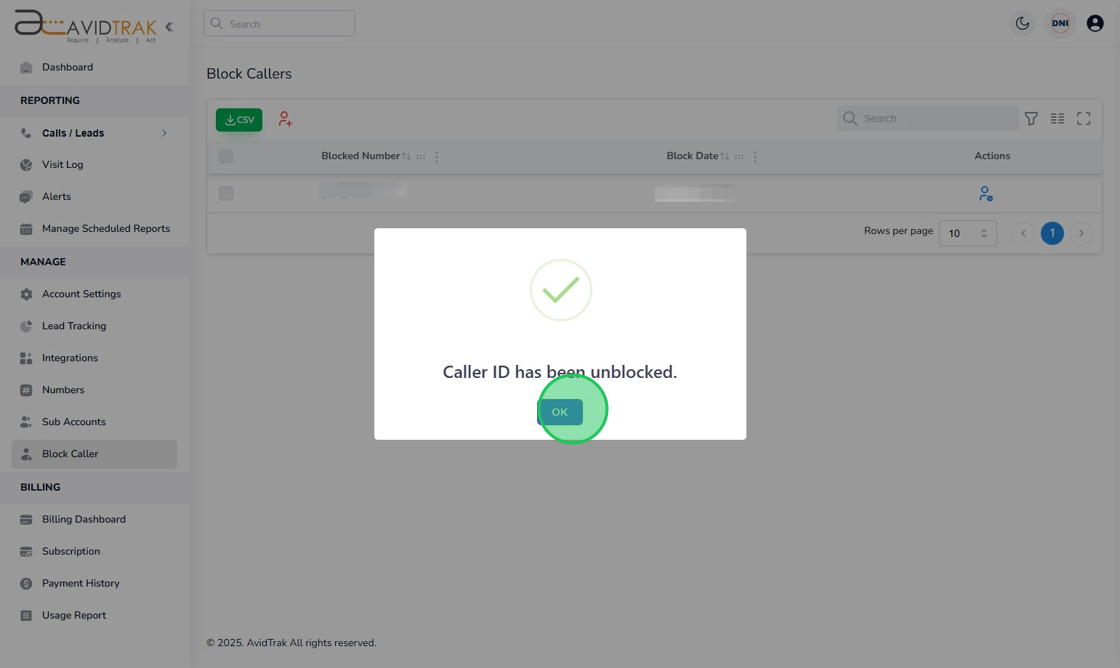This screenshot has height=668, width=1120.
Task: Open column layout settings icon
Action: click(1057, 119)
